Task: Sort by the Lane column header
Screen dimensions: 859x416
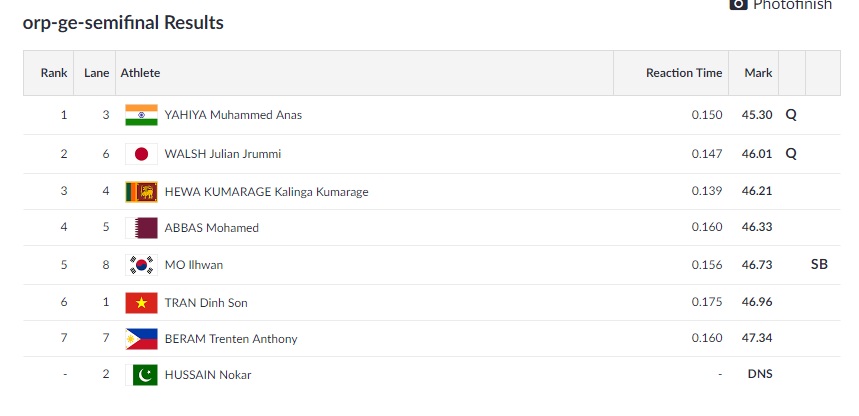Action: click(96, 73)
